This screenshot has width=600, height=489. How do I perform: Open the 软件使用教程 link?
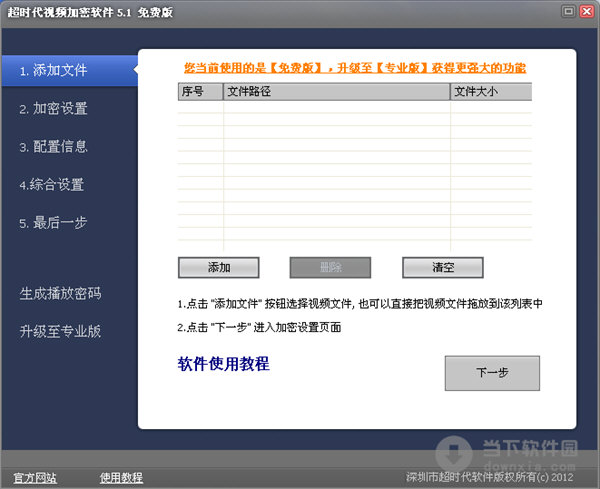(223, 364)
